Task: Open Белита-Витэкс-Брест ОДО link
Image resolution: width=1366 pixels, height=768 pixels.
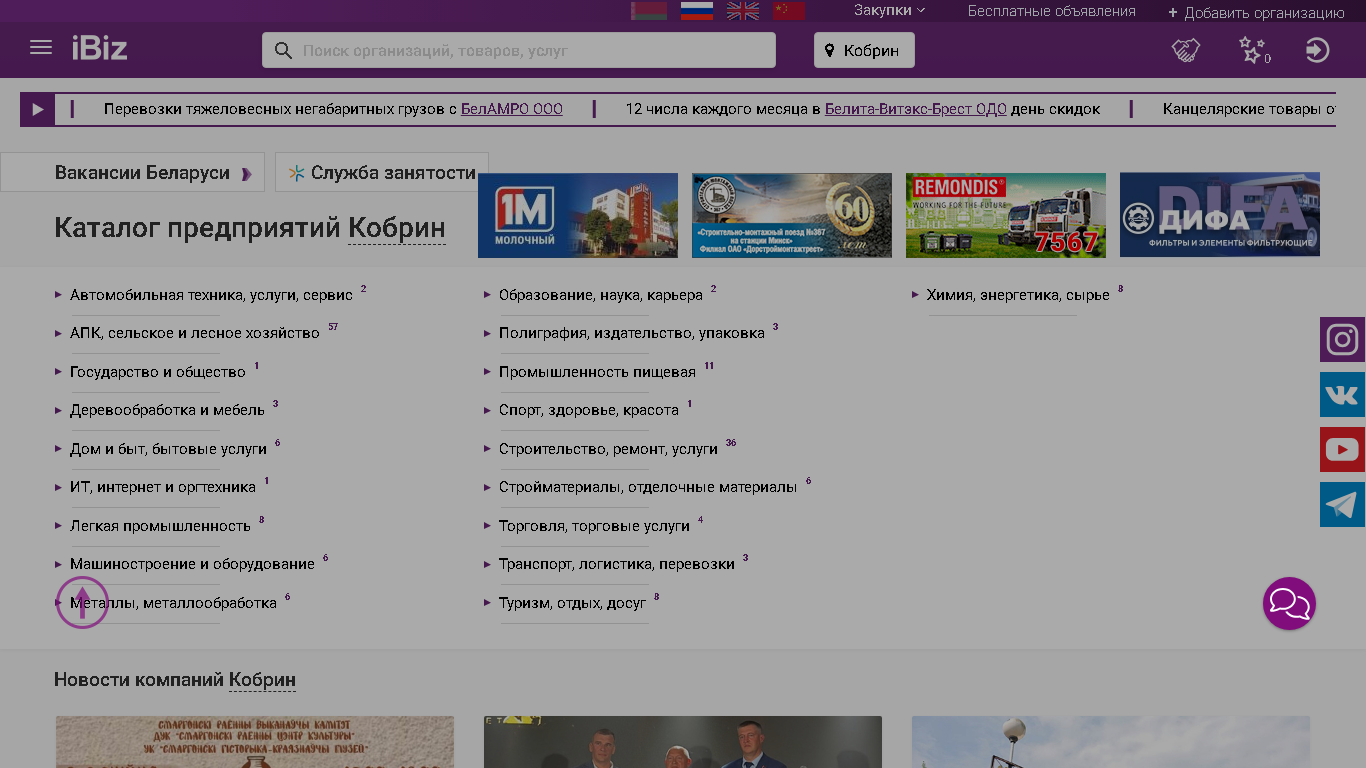Action: click(x=915, y=109)
